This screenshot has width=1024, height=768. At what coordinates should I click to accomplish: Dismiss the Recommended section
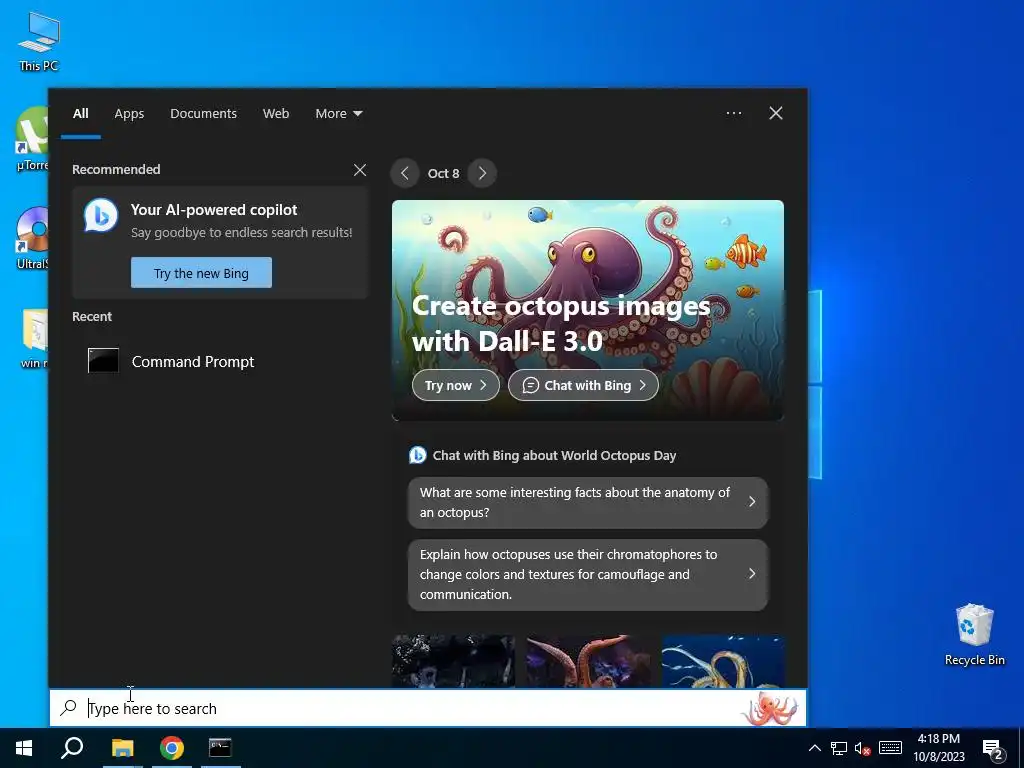pos(360,170)
